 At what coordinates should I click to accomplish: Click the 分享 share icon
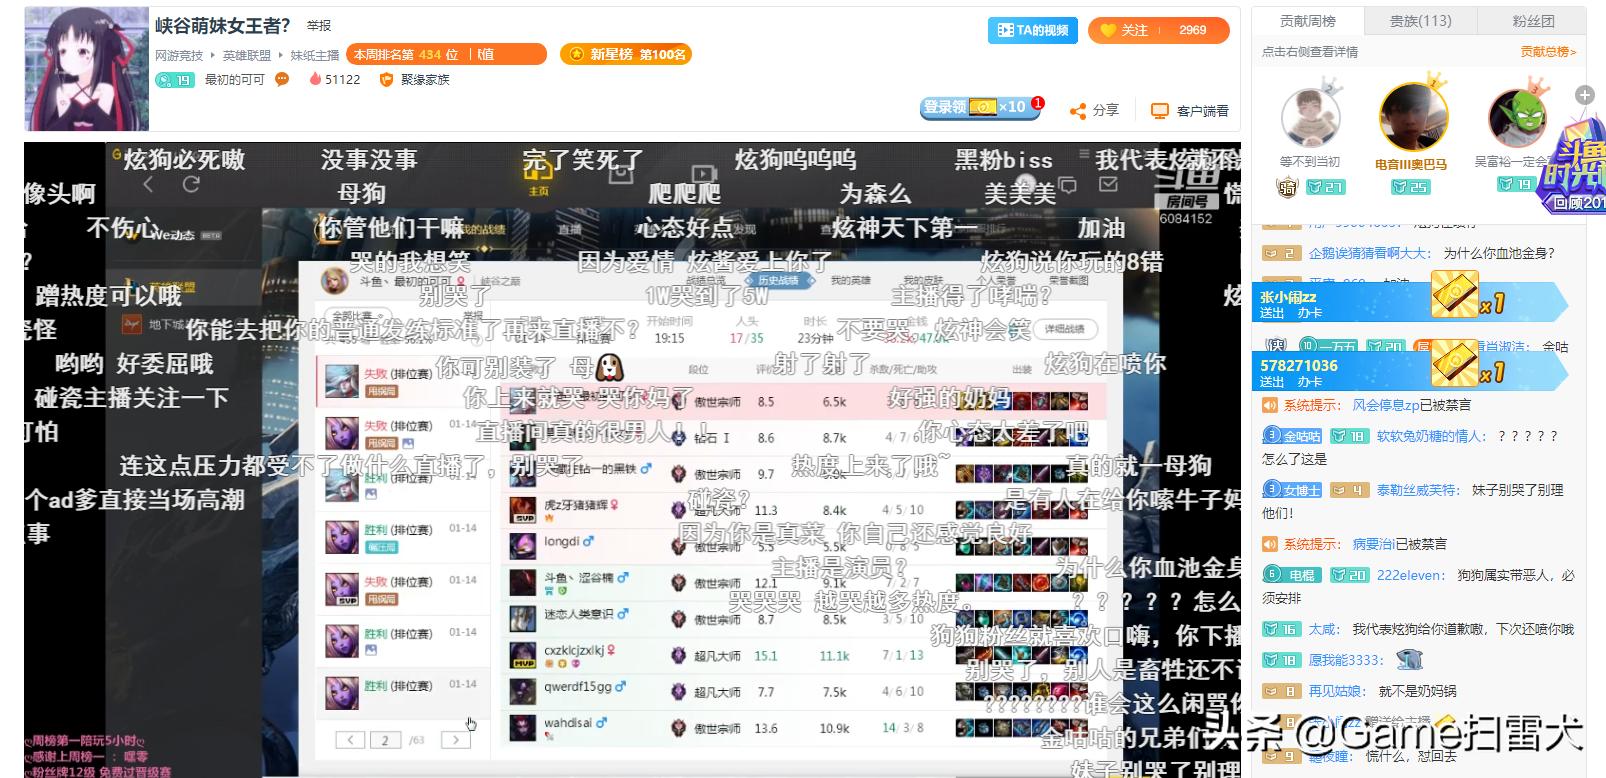click(1077, 111)
